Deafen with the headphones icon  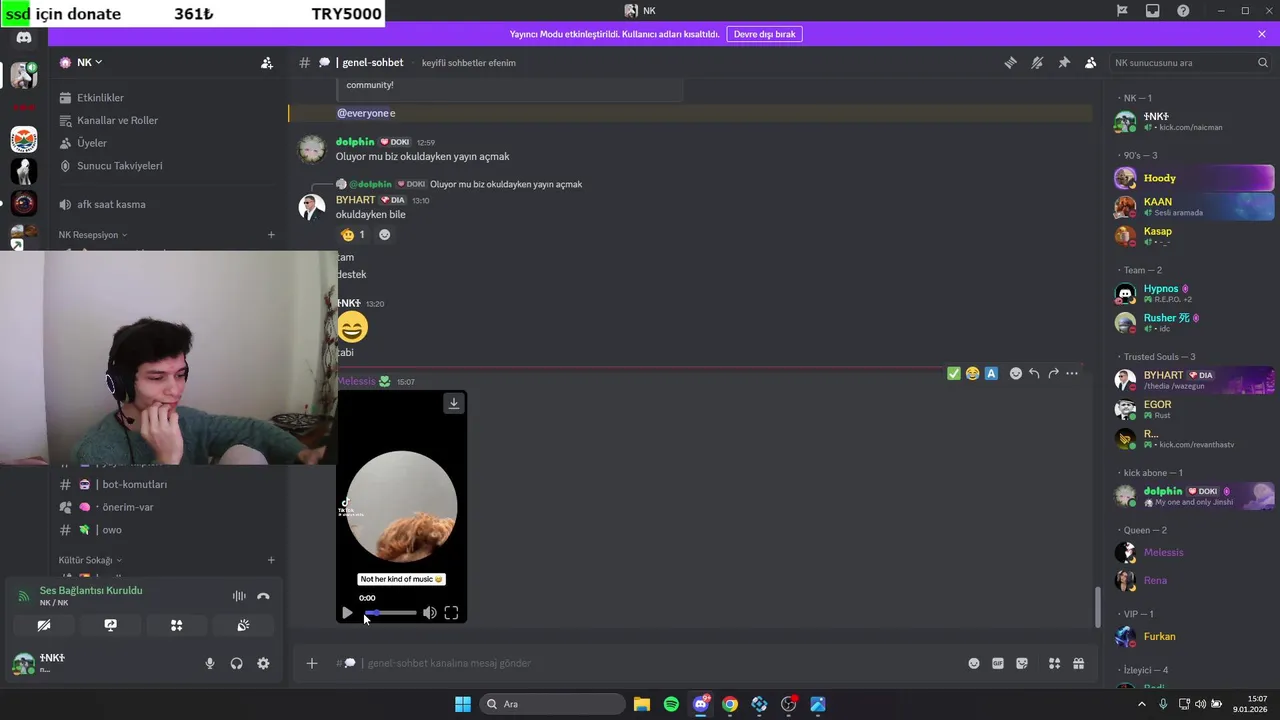(236, 663)
